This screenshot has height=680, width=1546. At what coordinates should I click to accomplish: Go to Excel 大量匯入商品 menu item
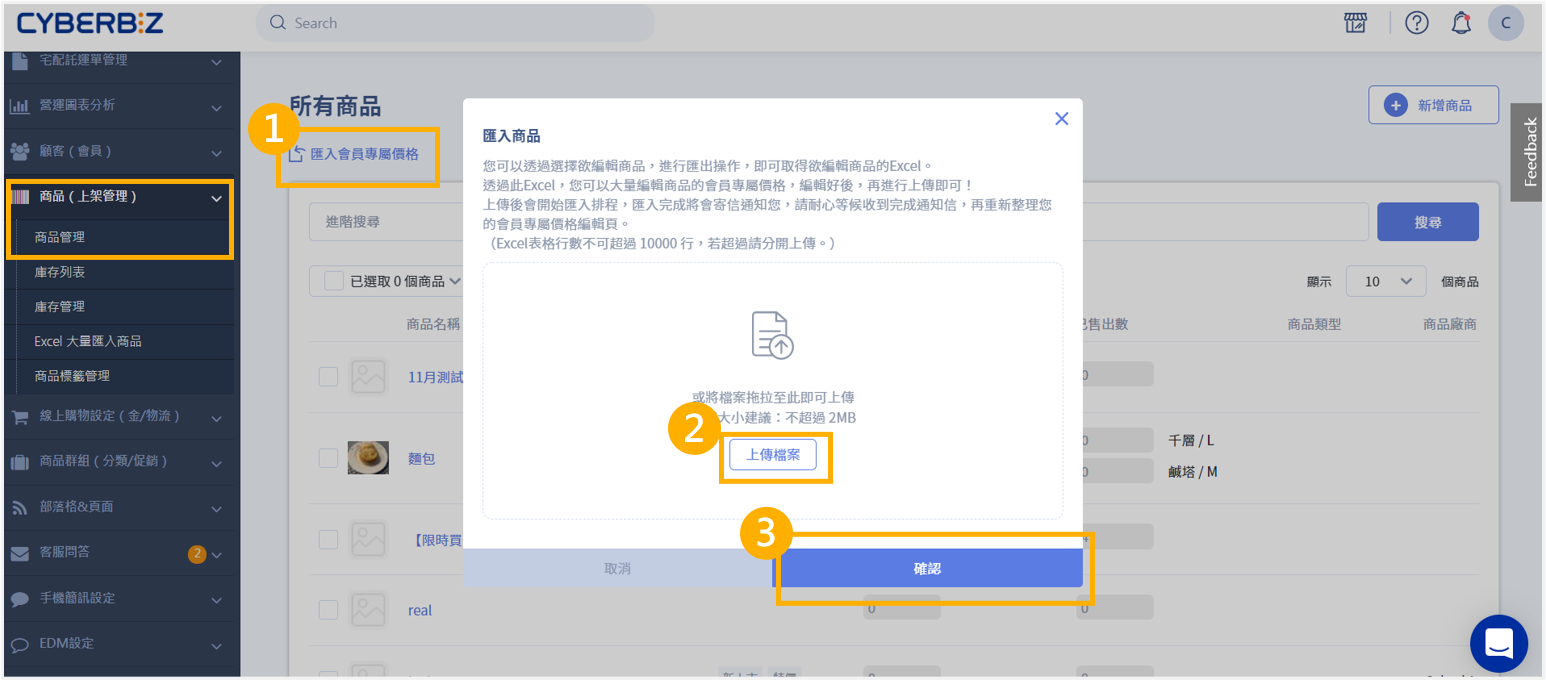(x=88, y=341)
